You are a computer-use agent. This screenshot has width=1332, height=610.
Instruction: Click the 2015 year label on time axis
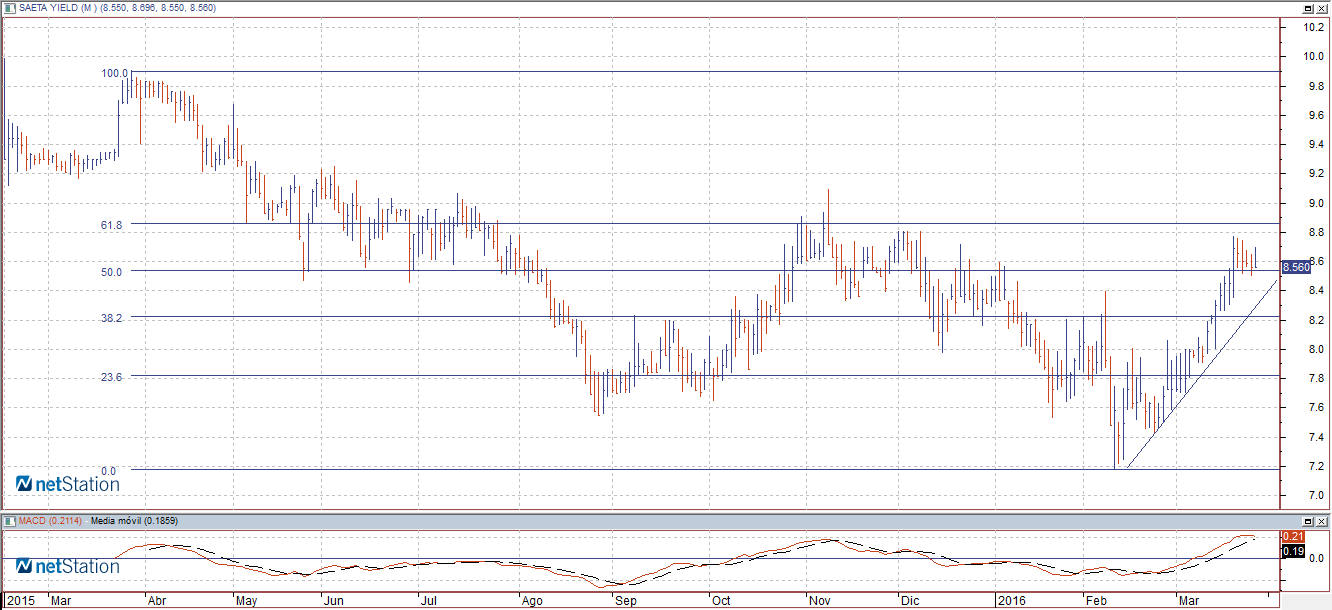20,601
